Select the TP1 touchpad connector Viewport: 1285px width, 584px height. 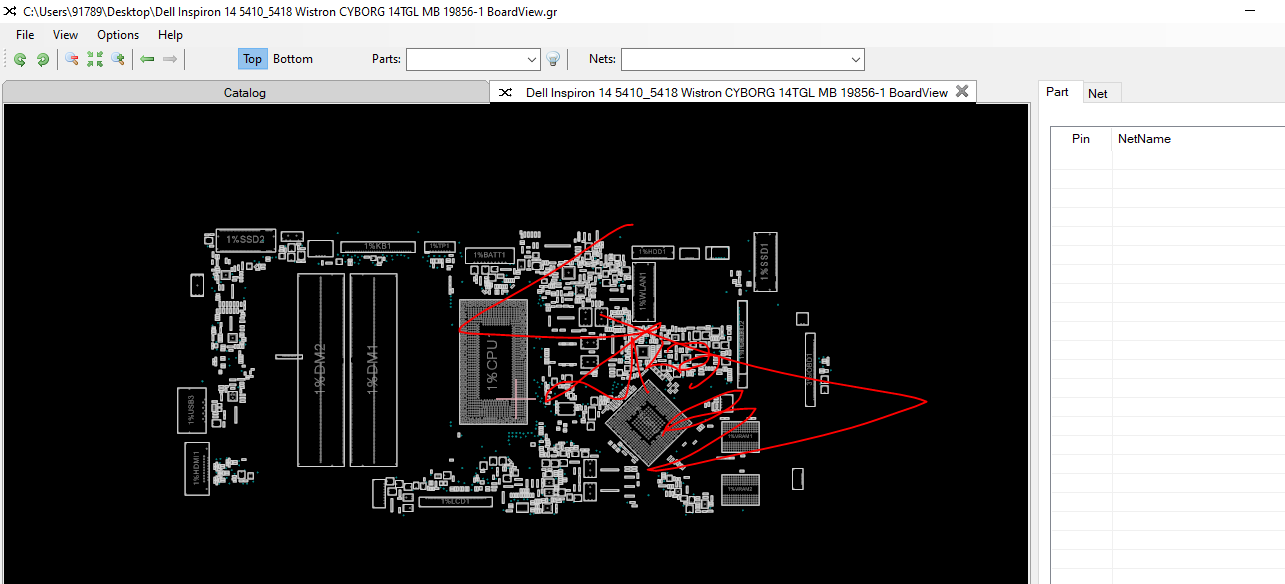pyautogui.click(x=441, y=246)
